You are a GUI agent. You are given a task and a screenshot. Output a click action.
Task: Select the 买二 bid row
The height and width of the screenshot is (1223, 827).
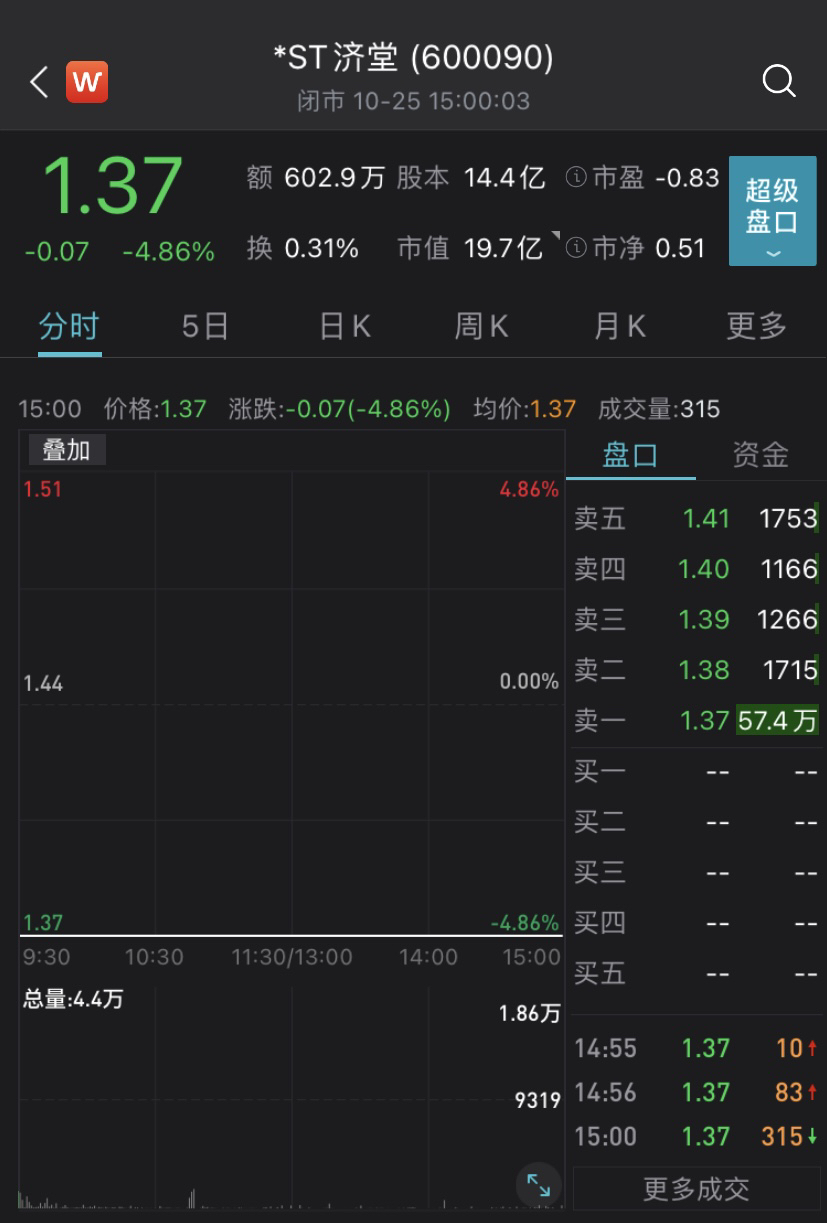696,822
